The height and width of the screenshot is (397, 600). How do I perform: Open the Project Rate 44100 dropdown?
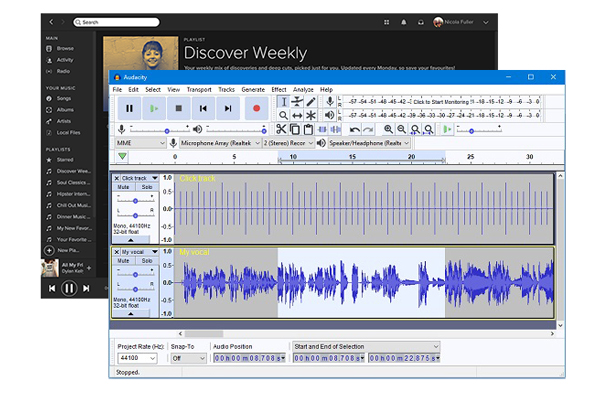[138, 358]
